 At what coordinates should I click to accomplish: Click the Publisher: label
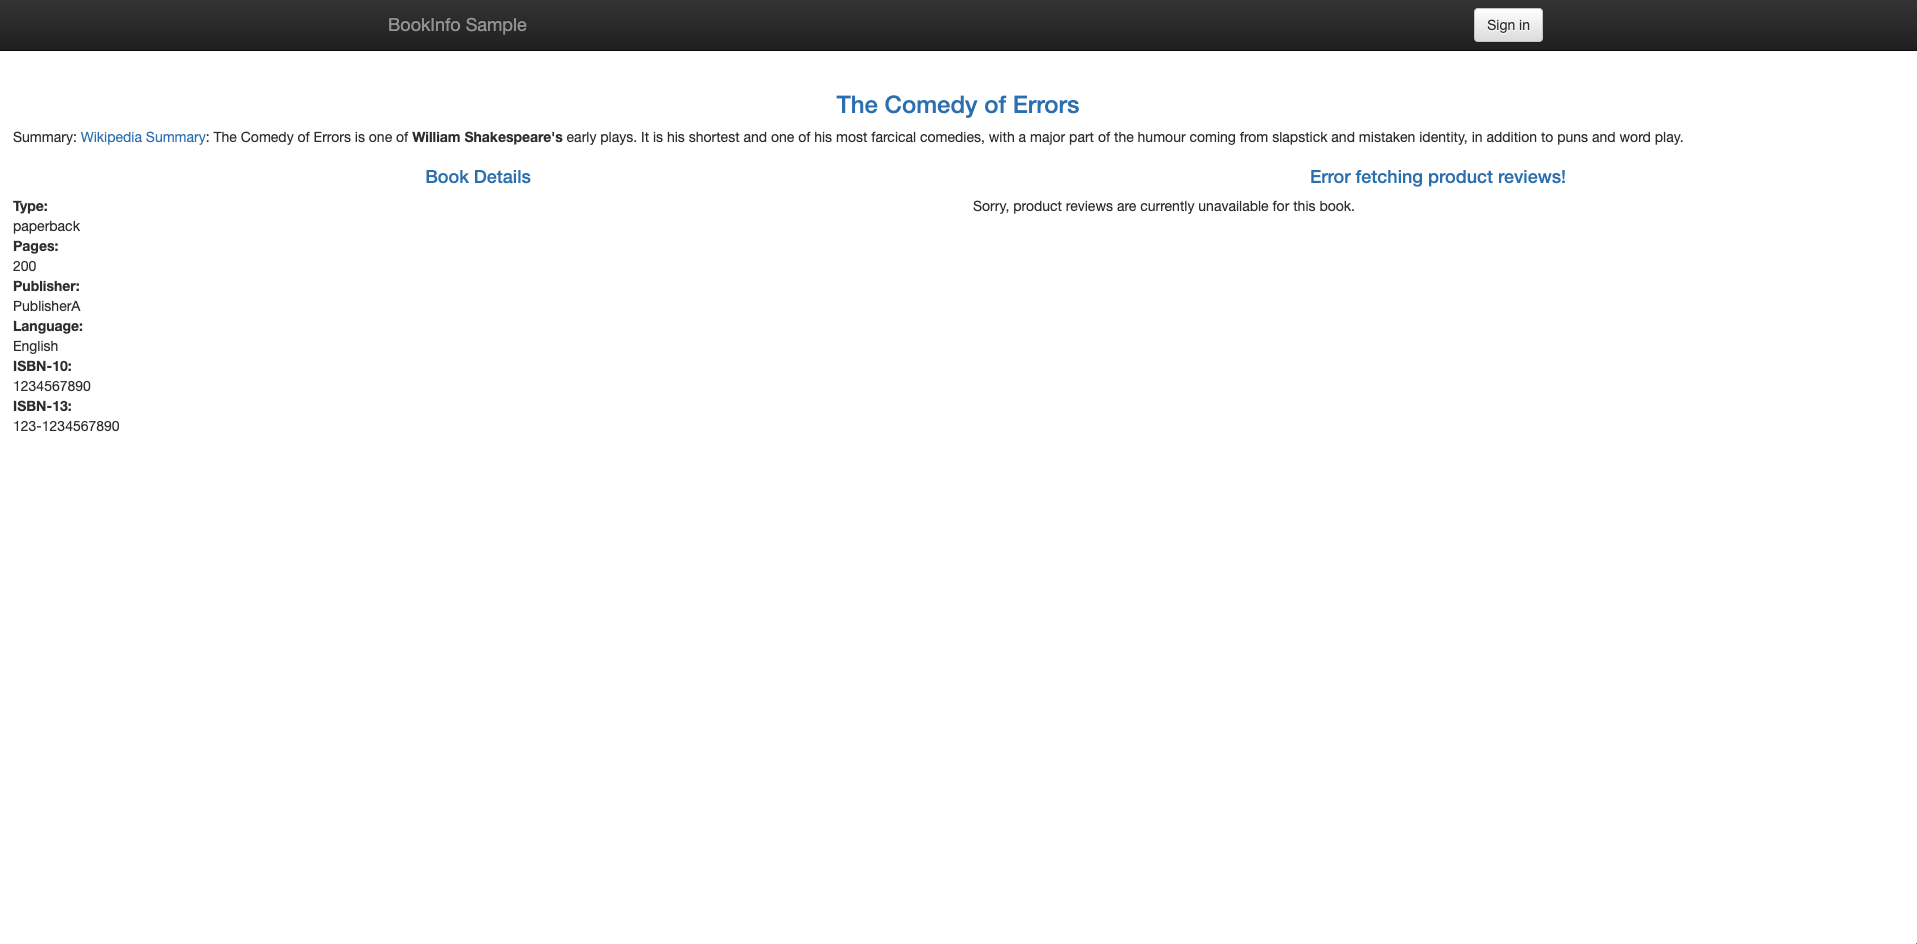[46, 286]
